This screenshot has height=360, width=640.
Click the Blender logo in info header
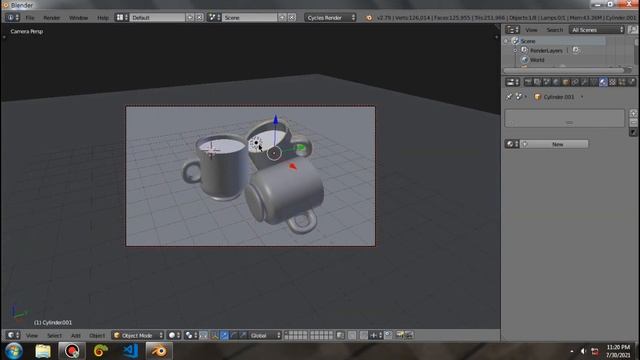pyautogui.click(x=369, y=18)
